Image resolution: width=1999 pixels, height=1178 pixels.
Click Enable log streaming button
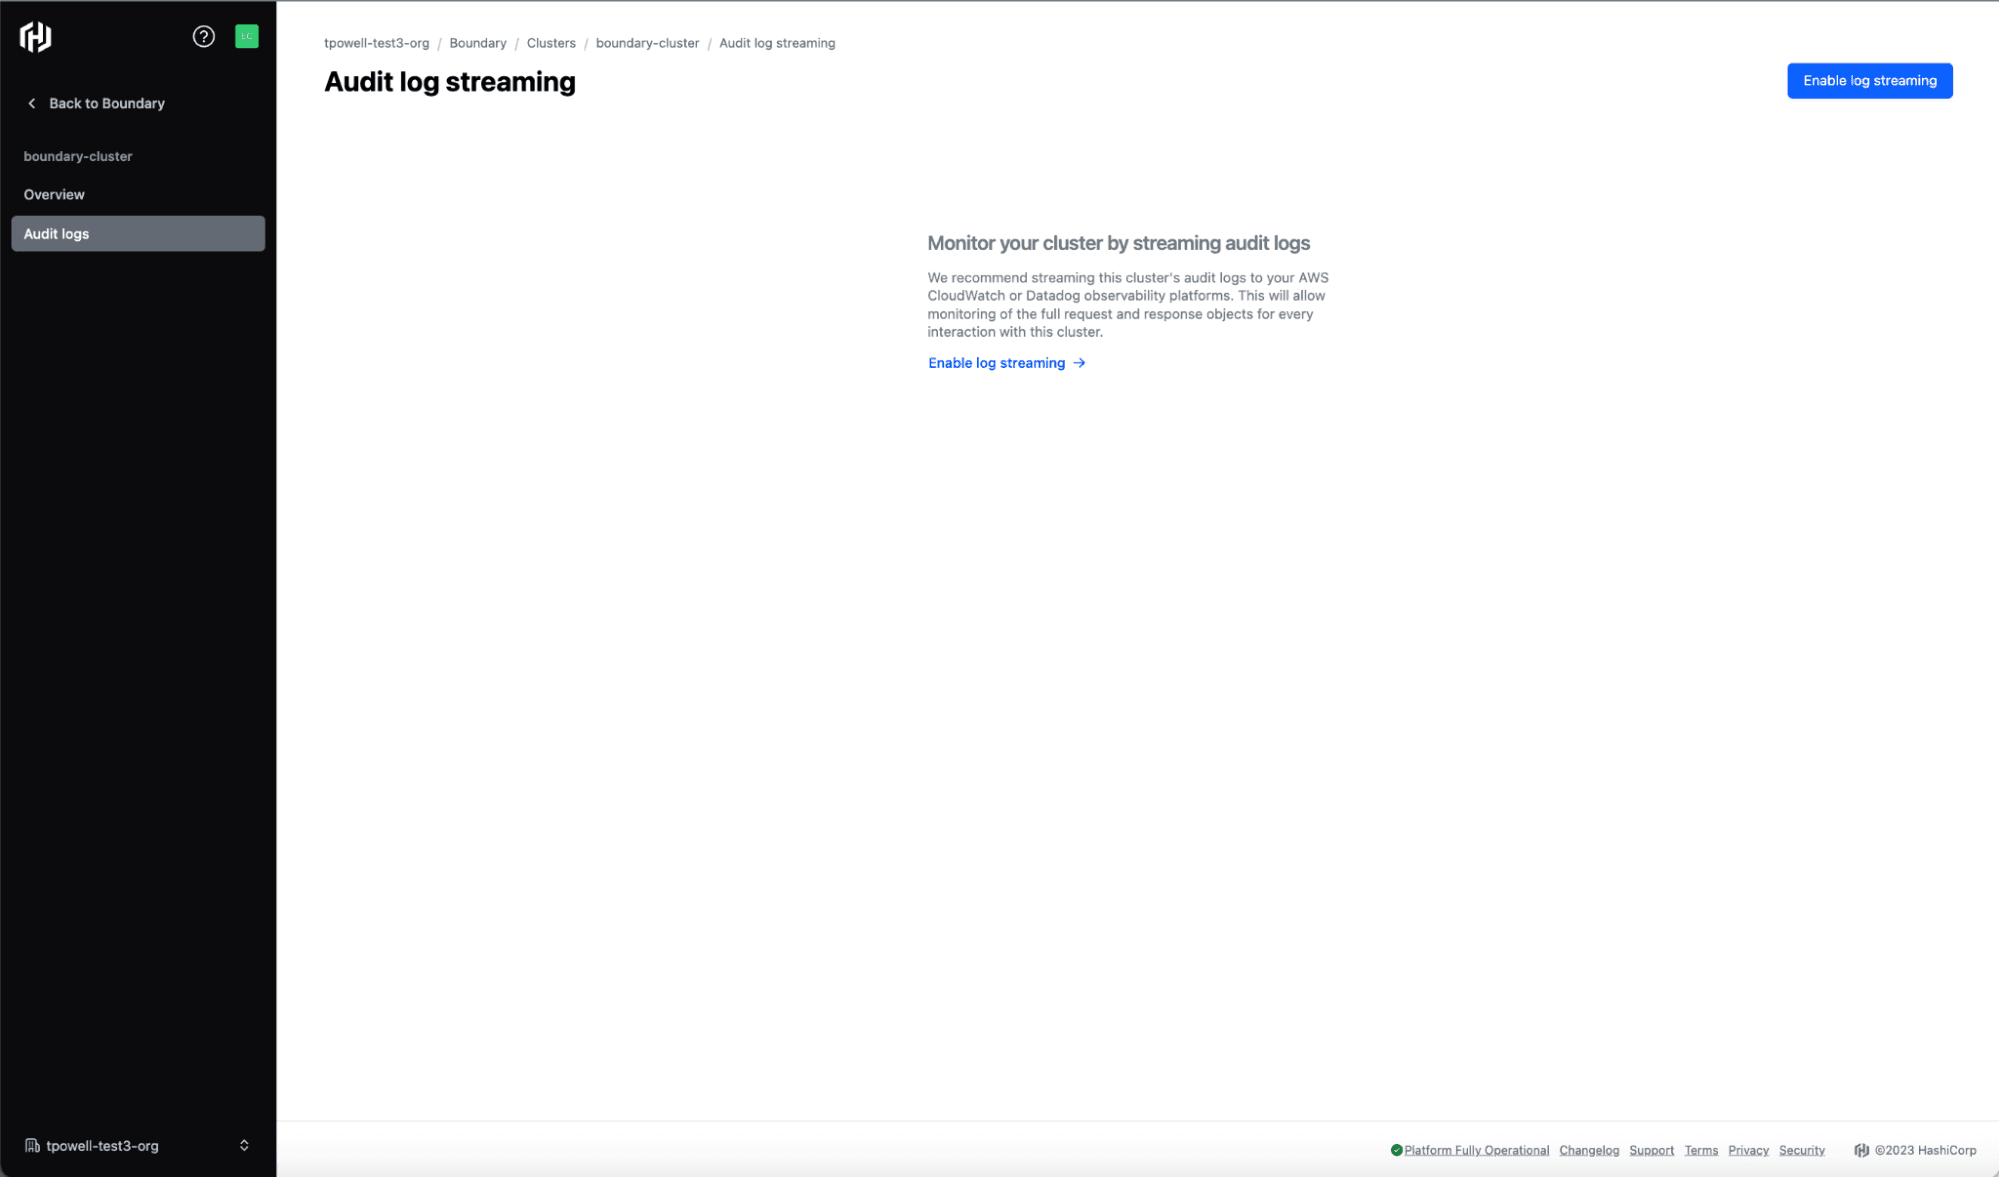[1870, 80]
